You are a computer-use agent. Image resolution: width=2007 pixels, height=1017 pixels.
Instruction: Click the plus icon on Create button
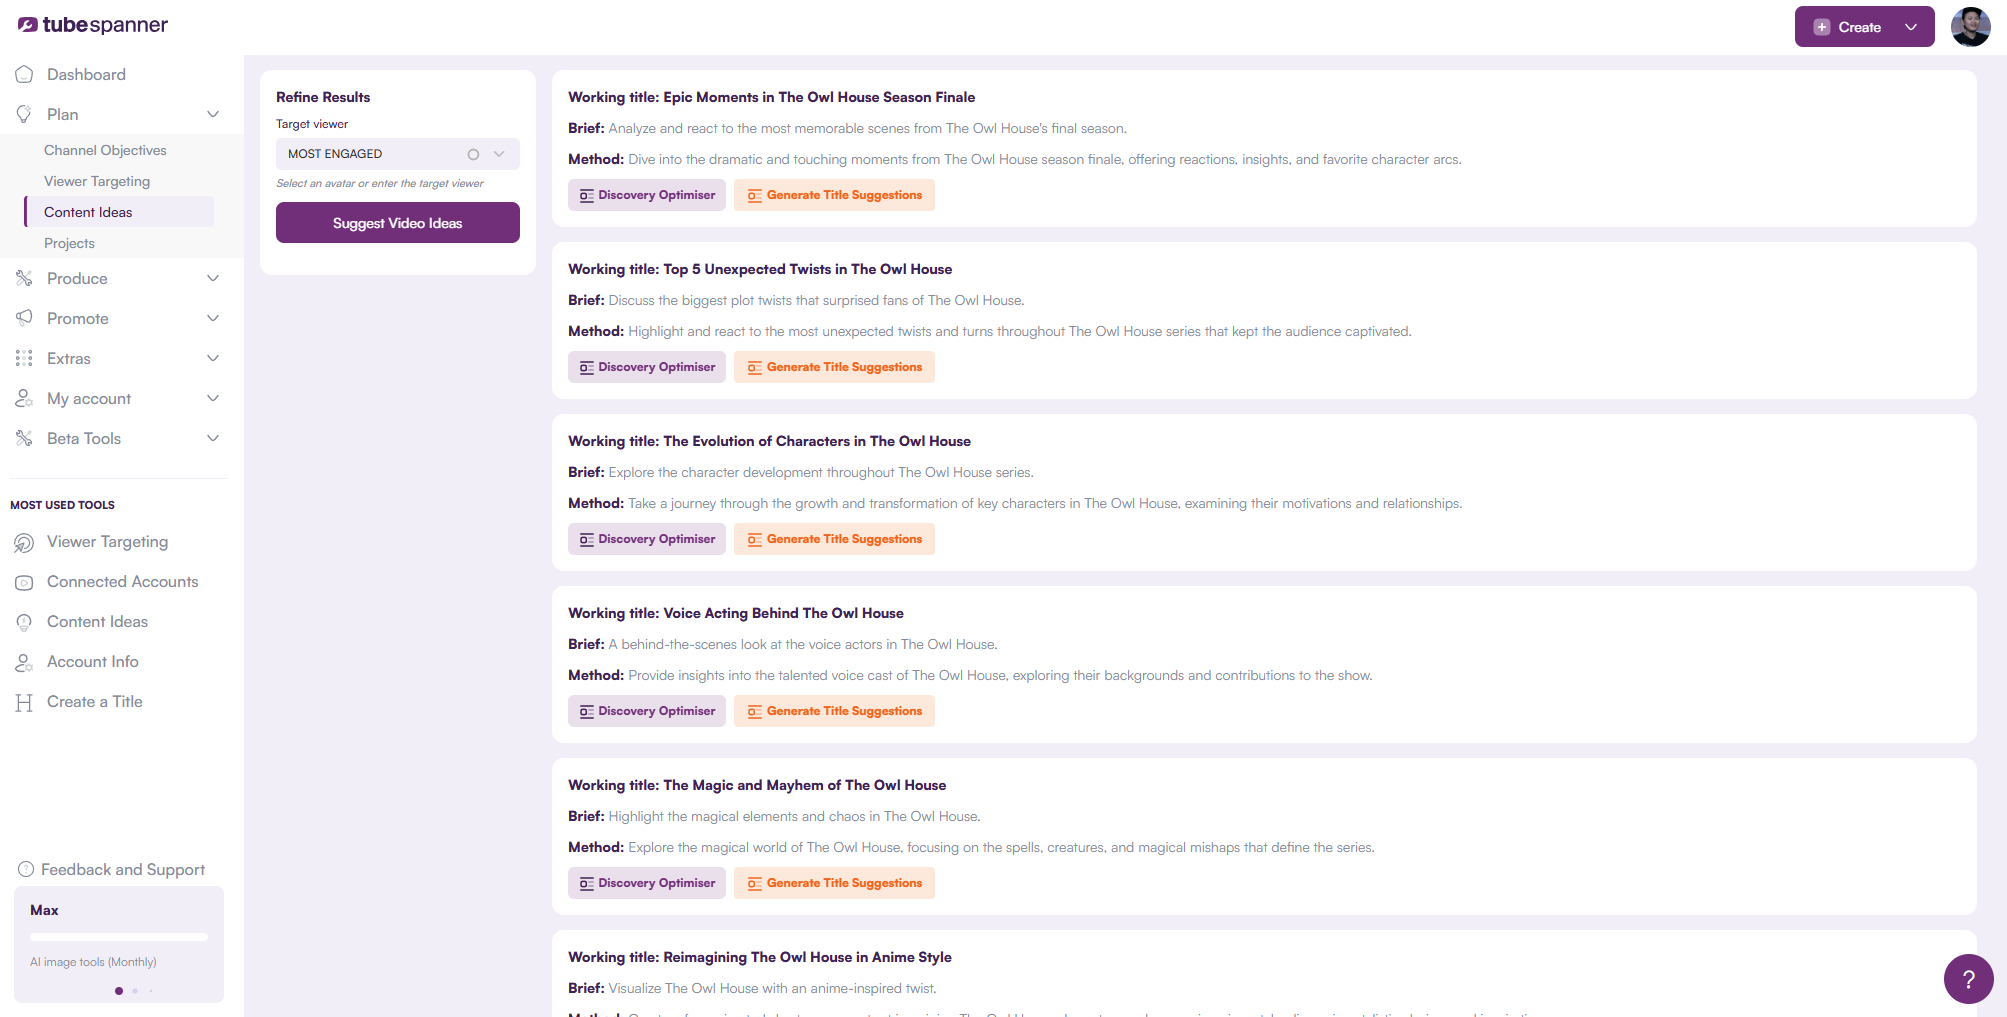coord(1822,27)
